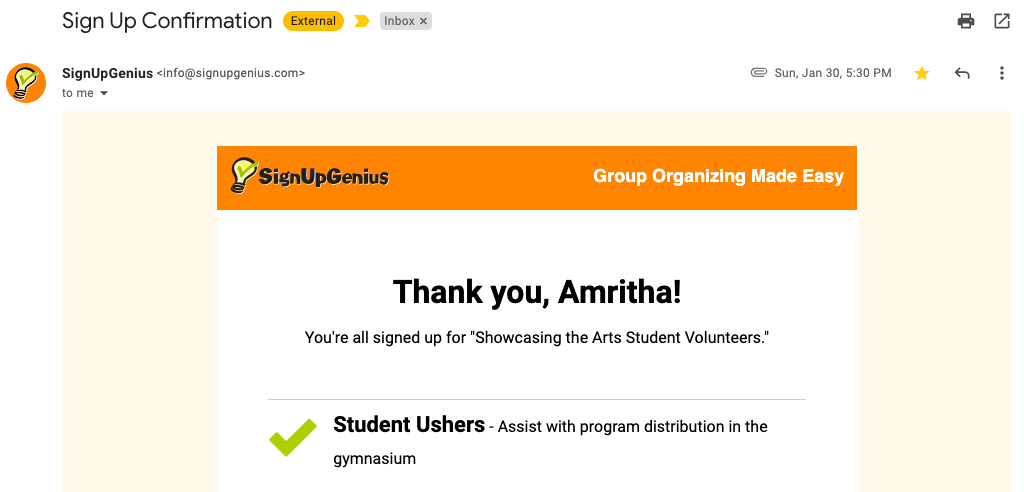
Task: Click the Inbox label tag
Action: point(399,21)
